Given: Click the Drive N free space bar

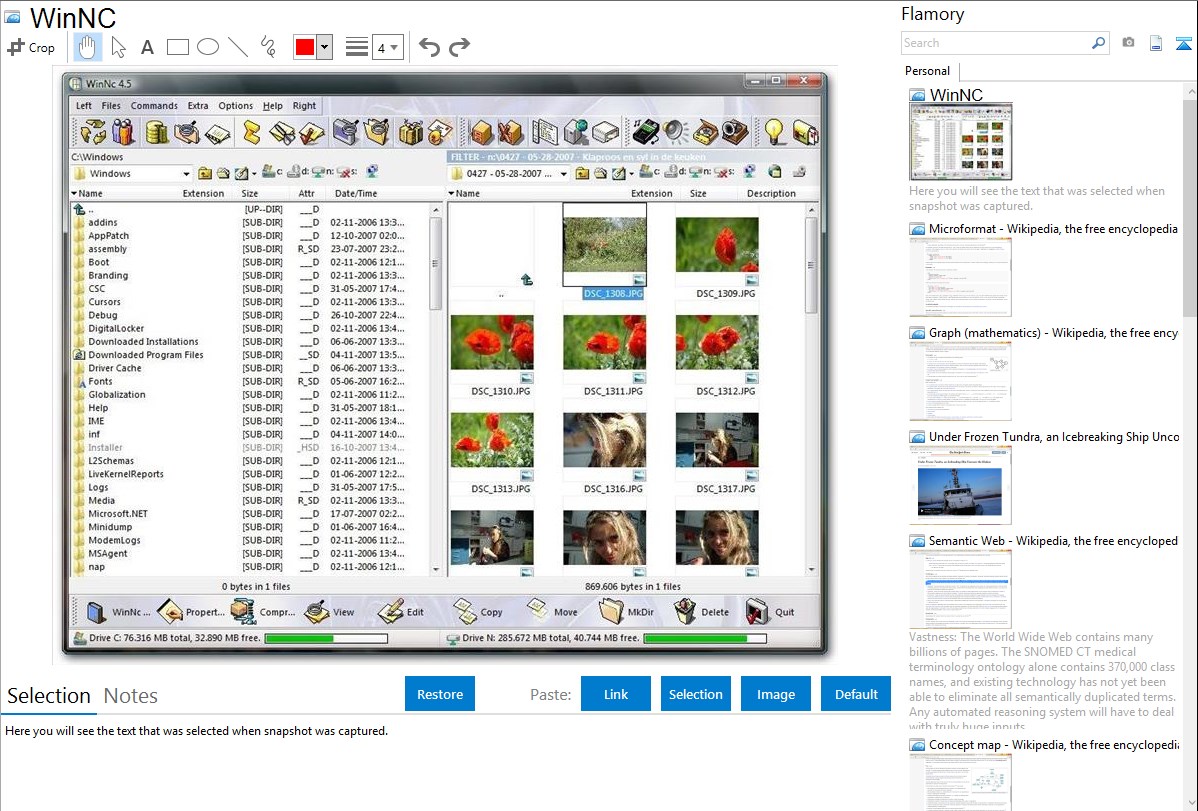Looking at the screenshot, I should [705, 638].
